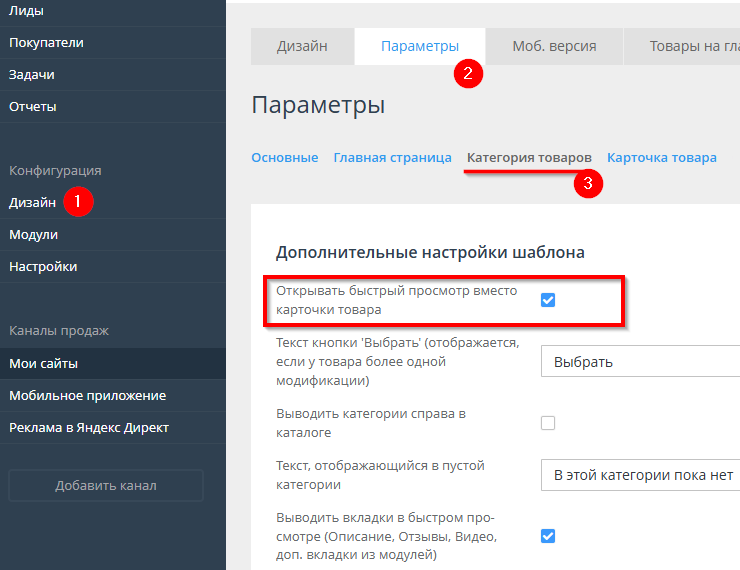The image size is (740, 570).
Task: Uncheck quick view instead of product card
Action: coord(548,300)
